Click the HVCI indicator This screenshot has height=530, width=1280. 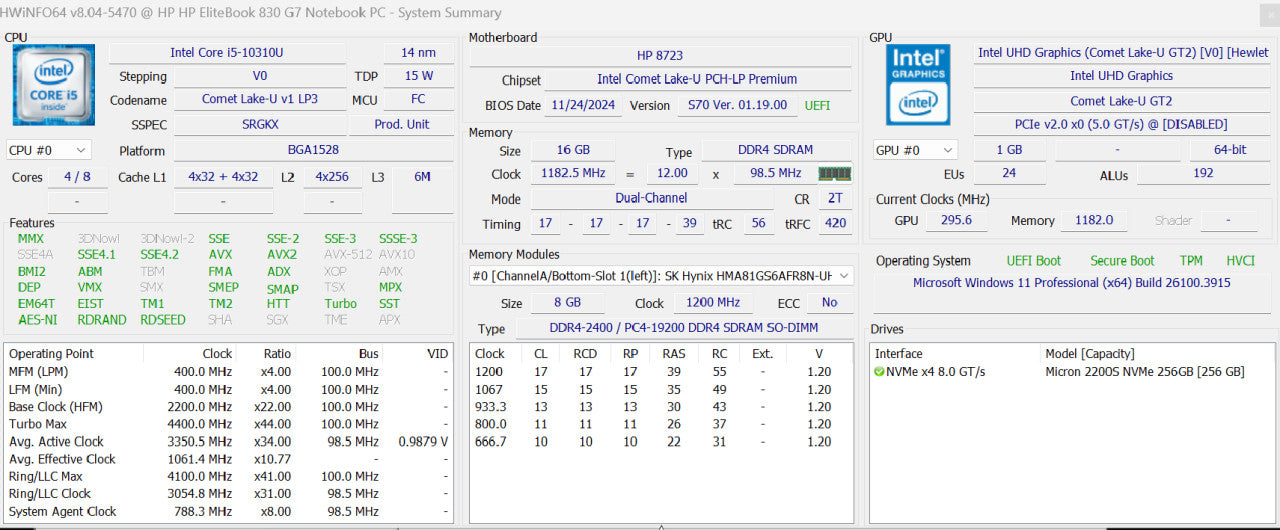click(1241, 261)
